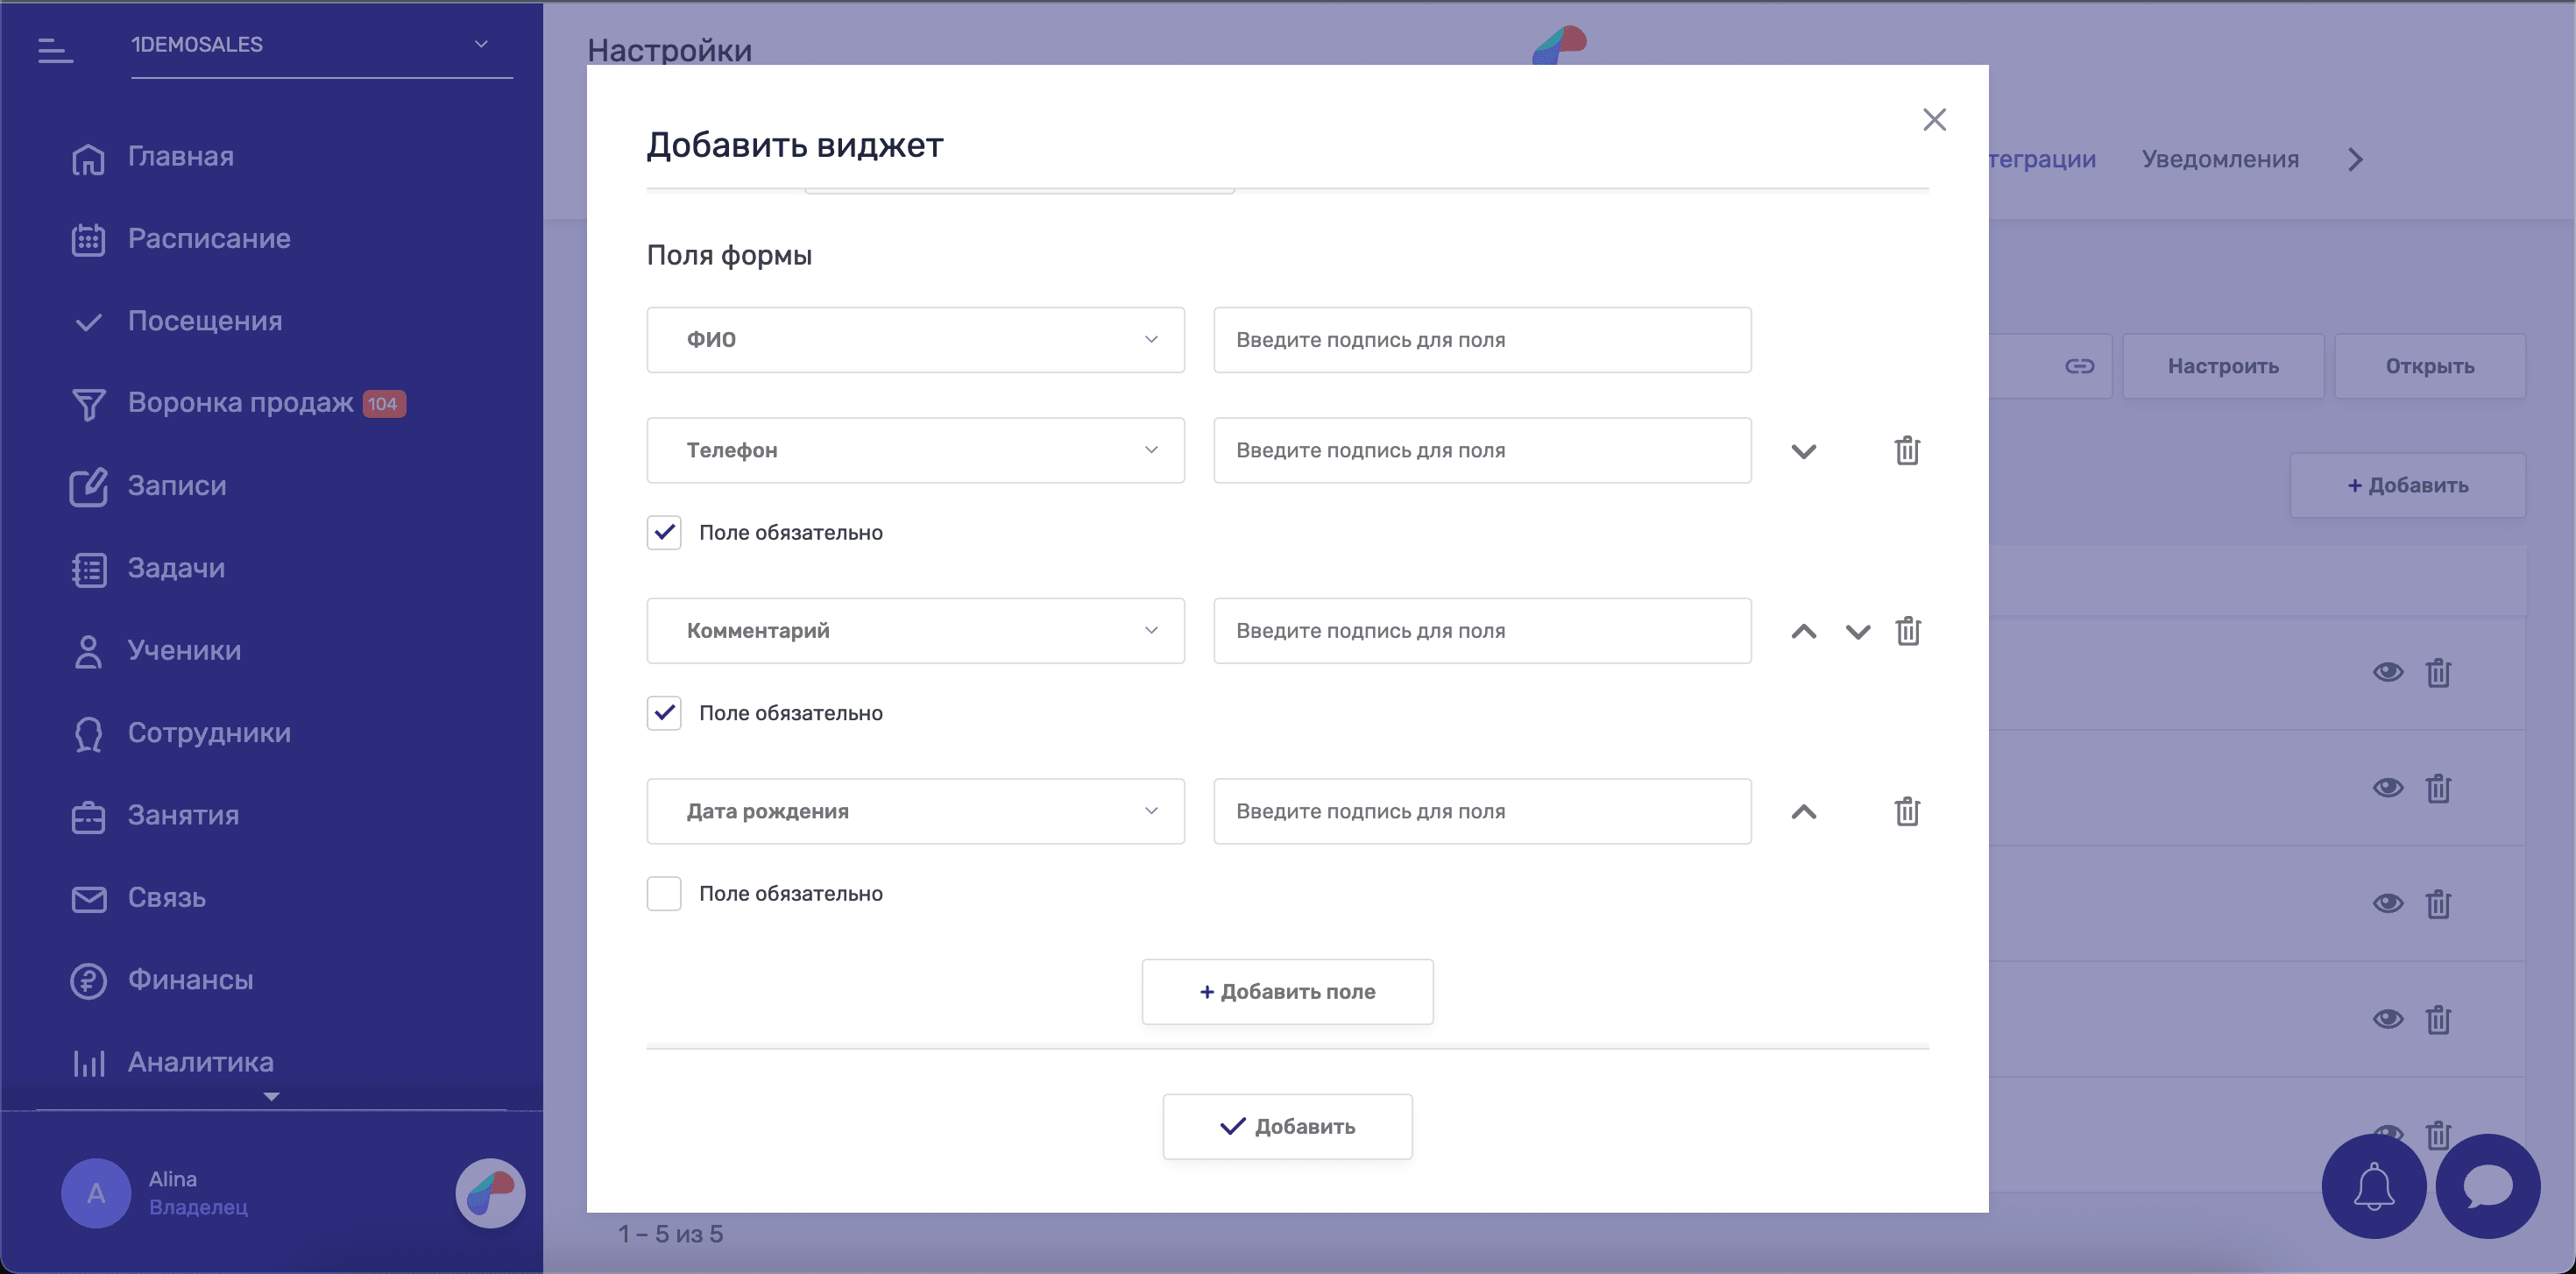The width and height of the screenshot is (2576, 1274).
Task: Open the notifications bell button
Action: pyautogui.click(x=2373, y=1186)
